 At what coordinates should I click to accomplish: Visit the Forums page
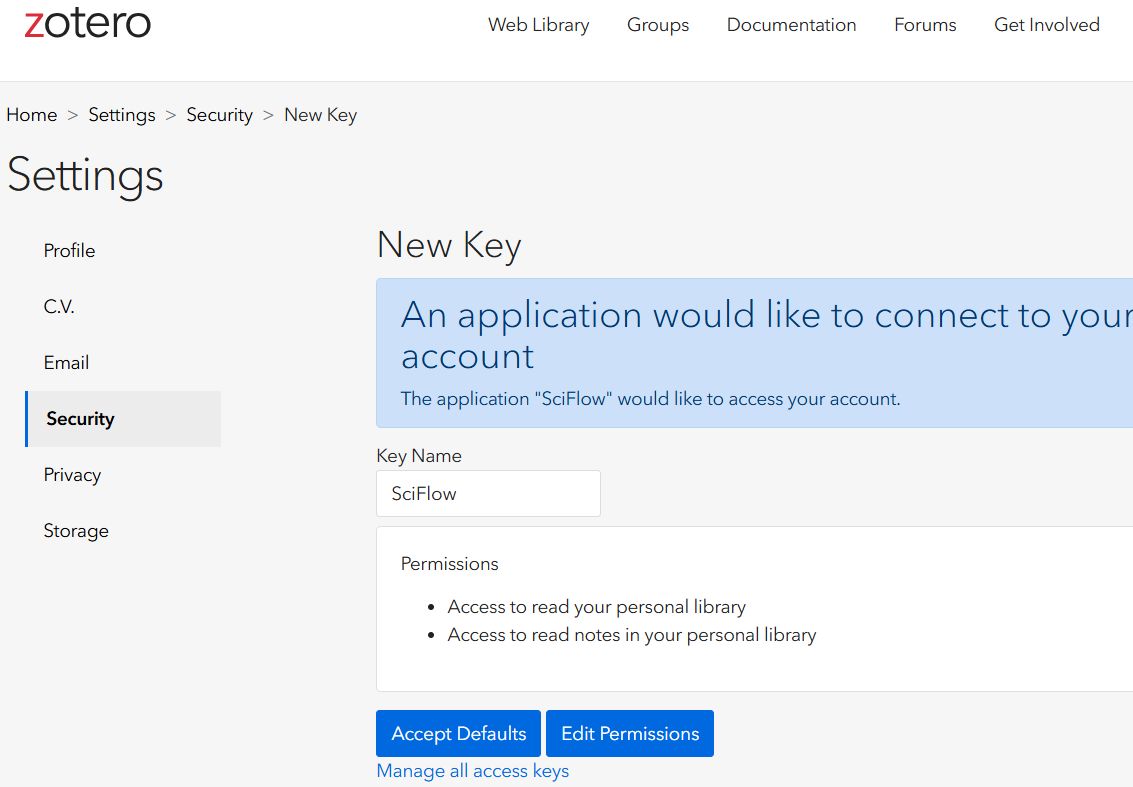click(x=924, y=25)
